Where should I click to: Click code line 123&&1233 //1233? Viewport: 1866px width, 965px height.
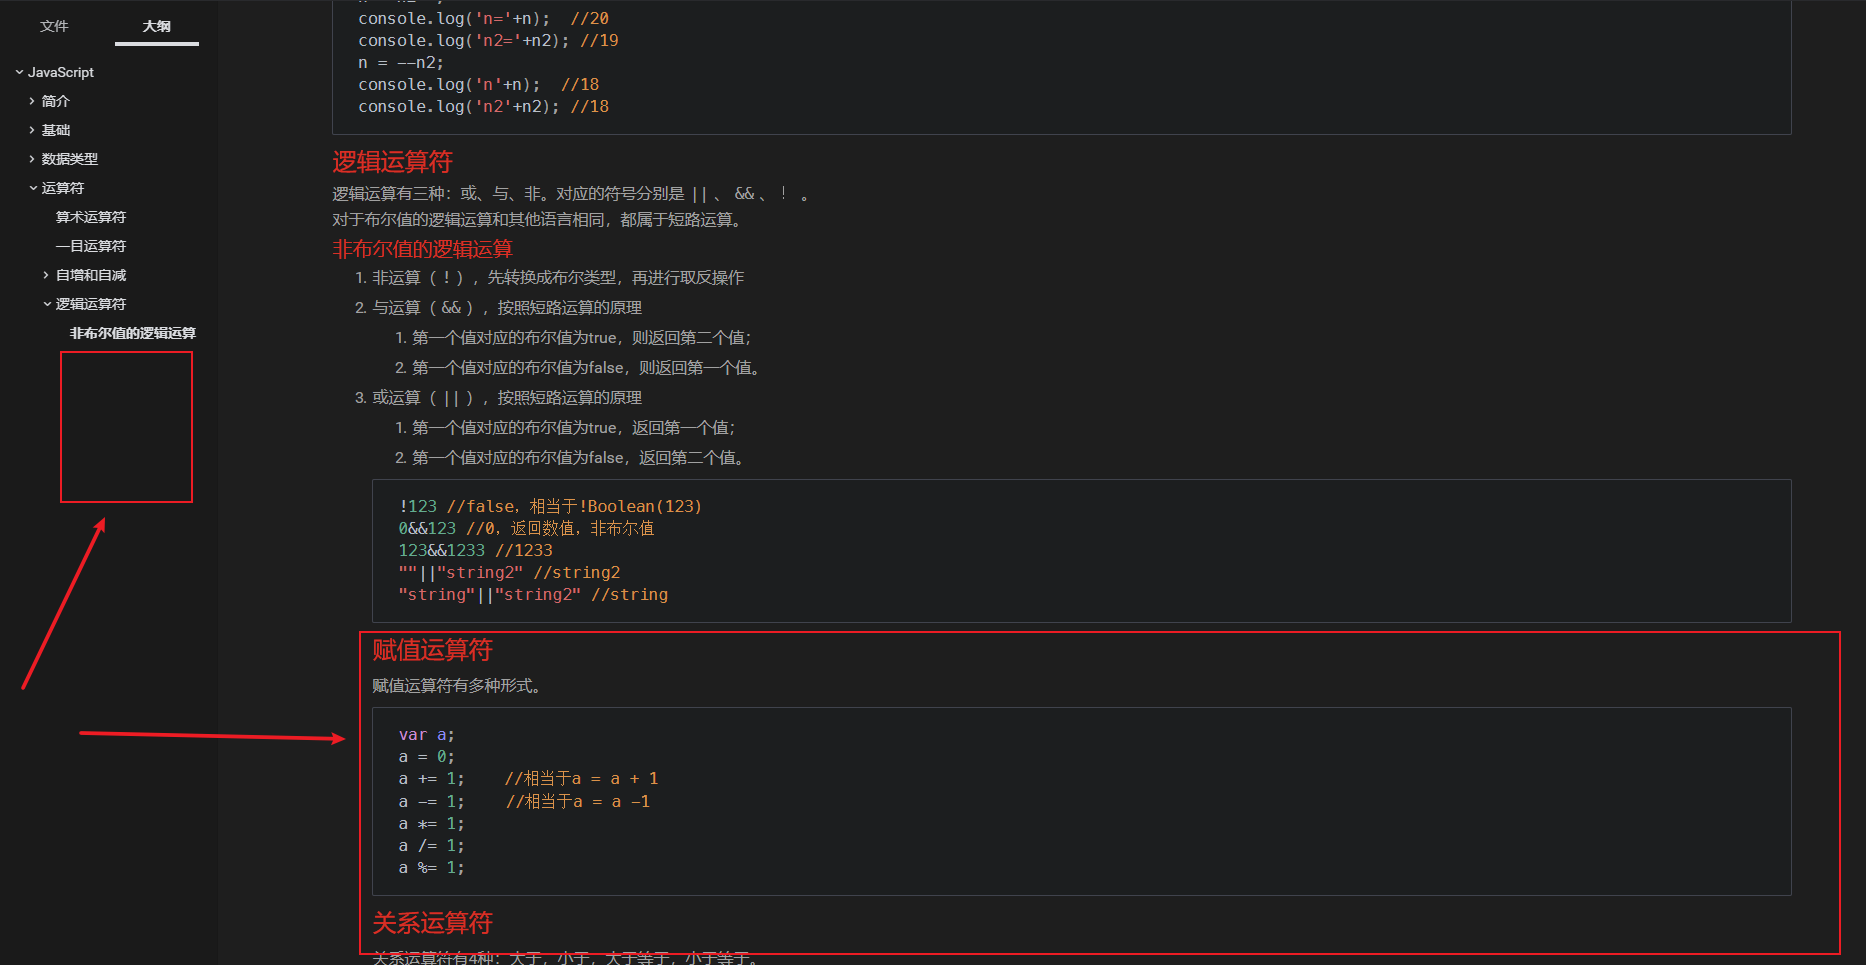[475, 551]
